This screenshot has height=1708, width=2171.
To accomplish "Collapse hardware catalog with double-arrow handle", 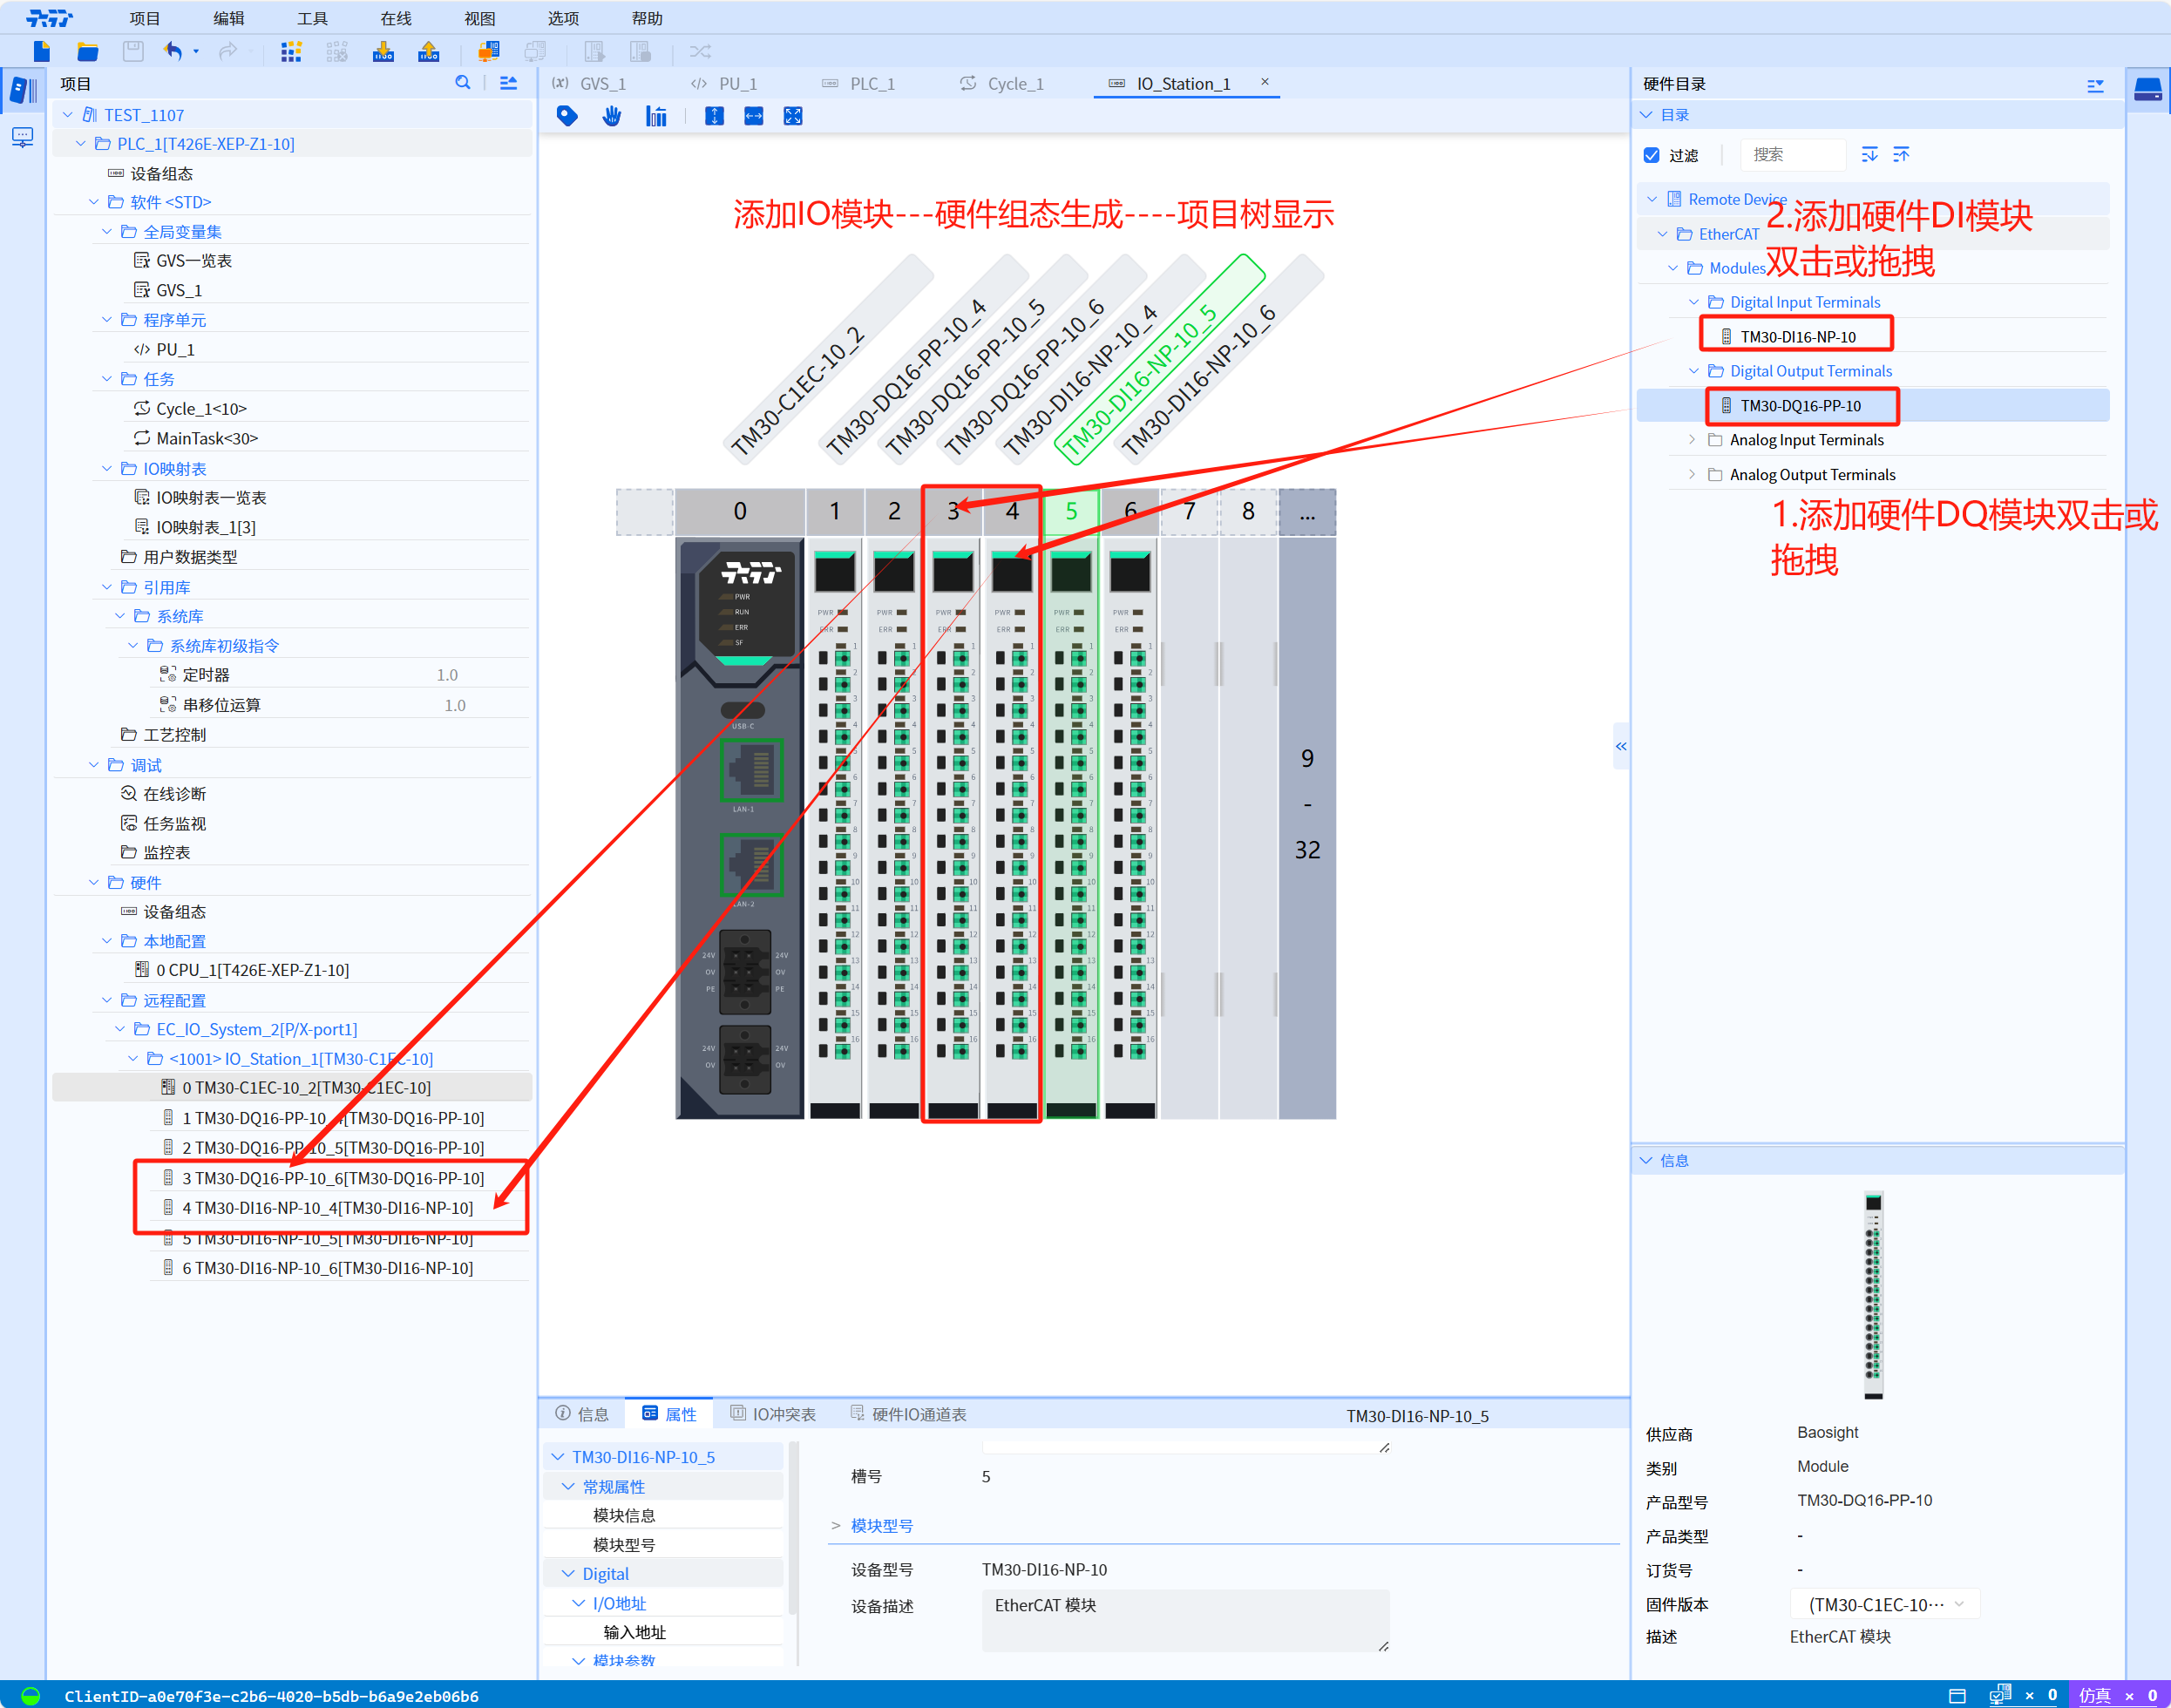I will tap(1621, 746).
